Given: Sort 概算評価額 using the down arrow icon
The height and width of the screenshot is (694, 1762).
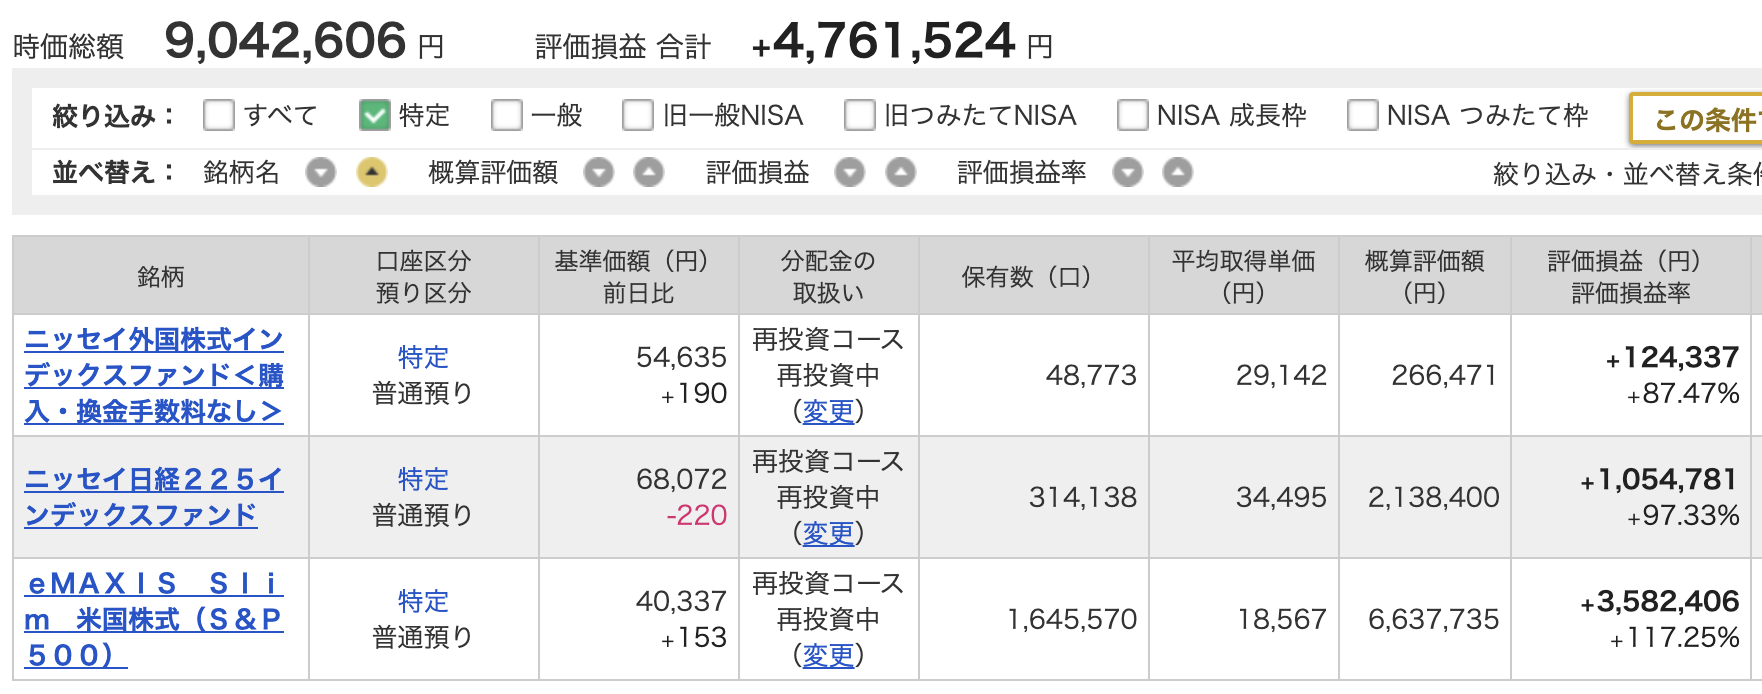Looking at the screenshot, I should coord(598,173).
